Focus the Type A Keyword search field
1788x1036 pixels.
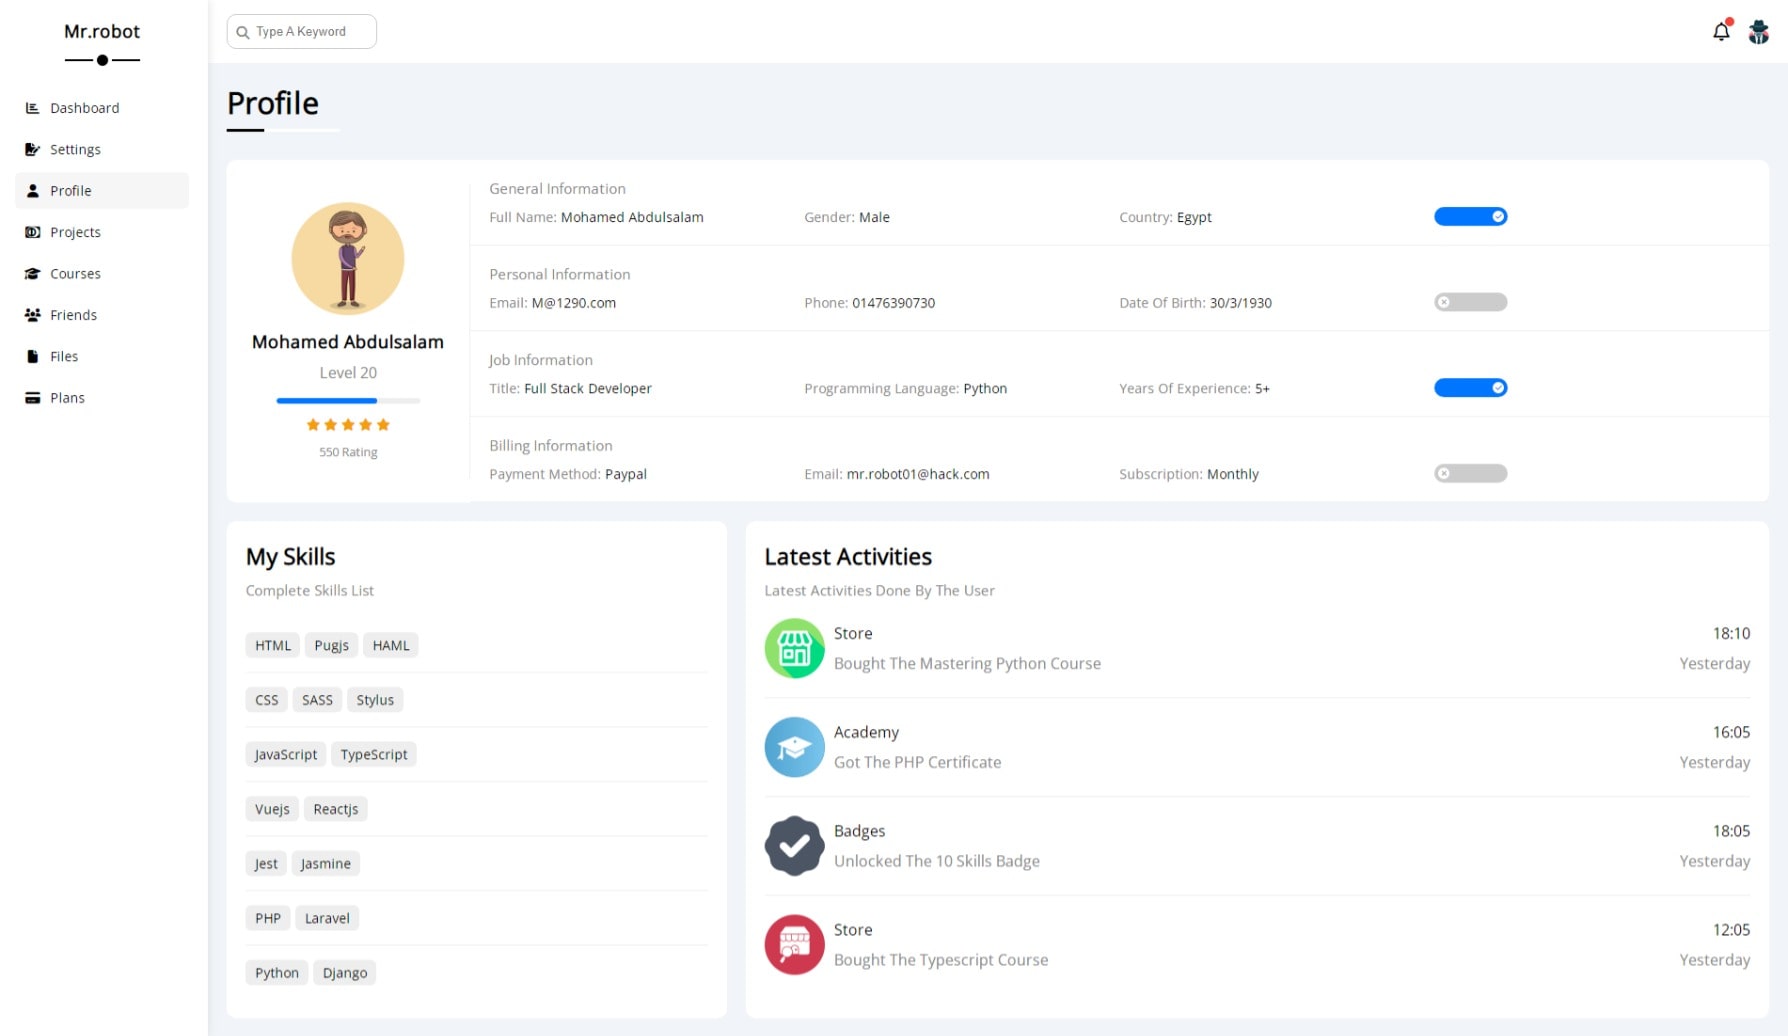pyautogui.click(x=310, y=32)
